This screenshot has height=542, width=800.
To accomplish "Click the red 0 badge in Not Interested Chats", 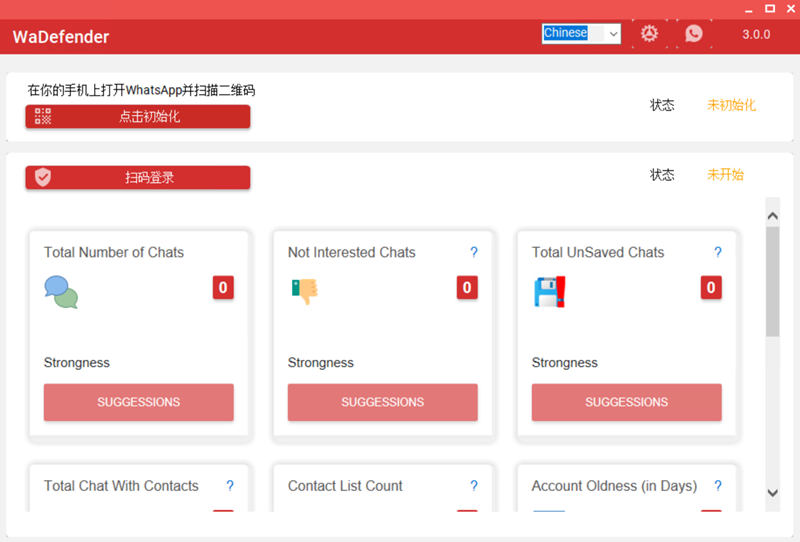I will pyautogui.click(x=467, y=288).
